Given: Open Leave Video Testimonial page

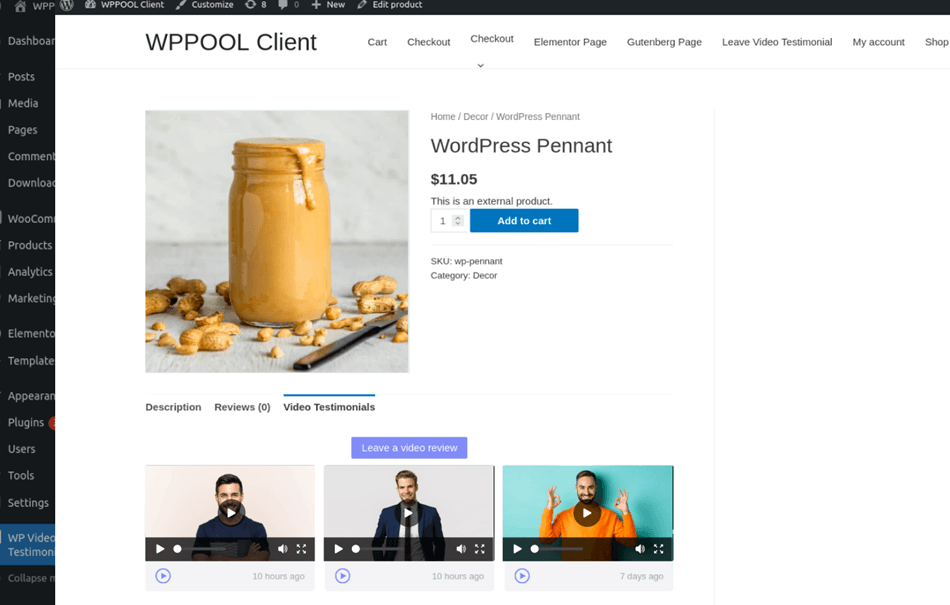Looking at the screenshot, I should coord(777,42).
